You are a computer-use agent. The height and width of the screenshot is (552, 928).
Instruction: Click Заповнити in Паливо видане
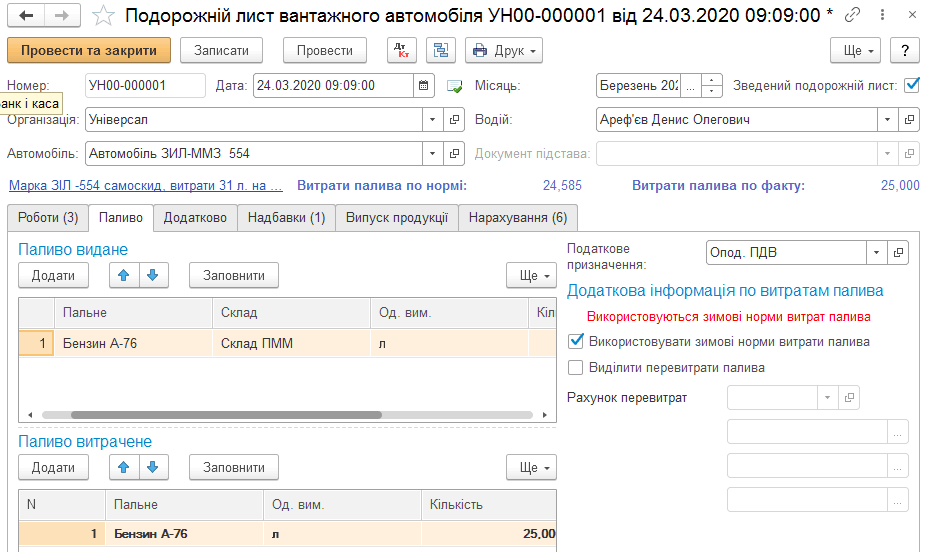(234, 276)
